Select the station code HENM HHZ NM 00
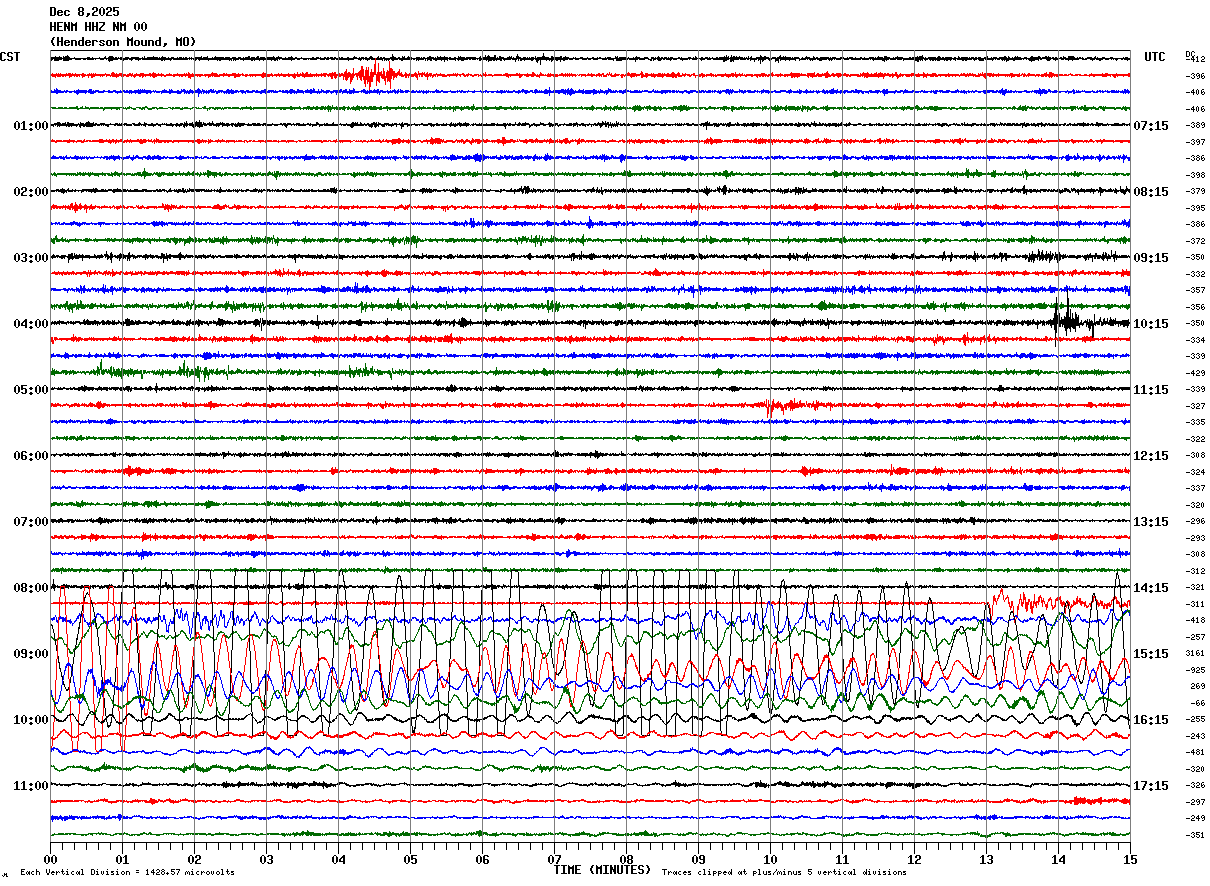 click(98, 27)
